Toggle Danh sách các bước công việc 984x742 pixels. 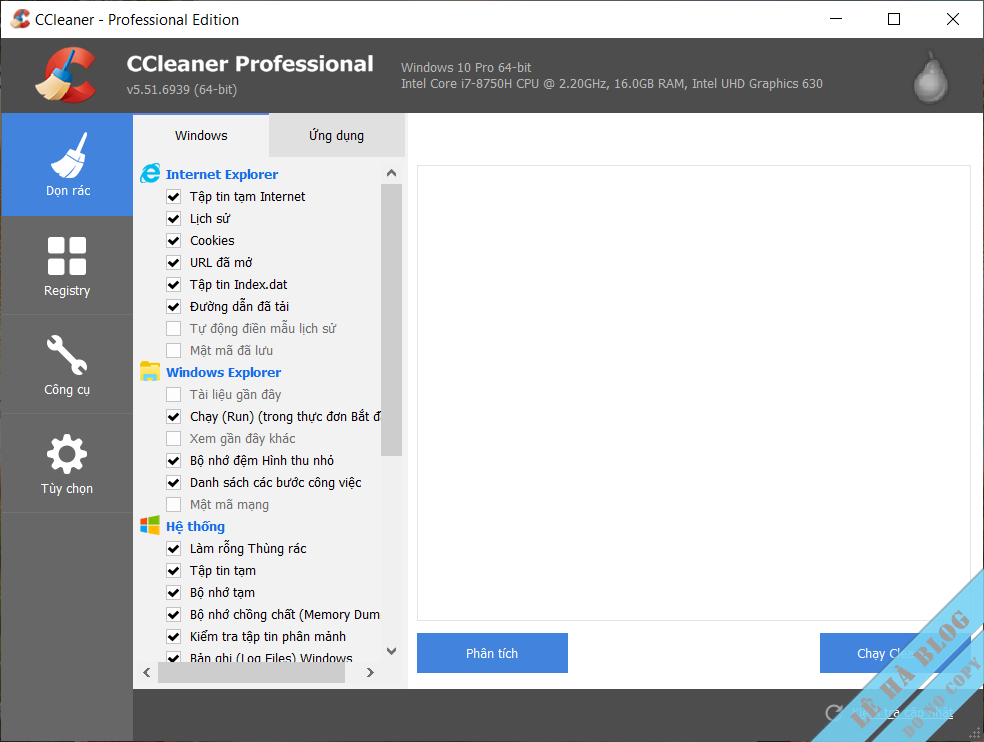[x=174, y=482]
